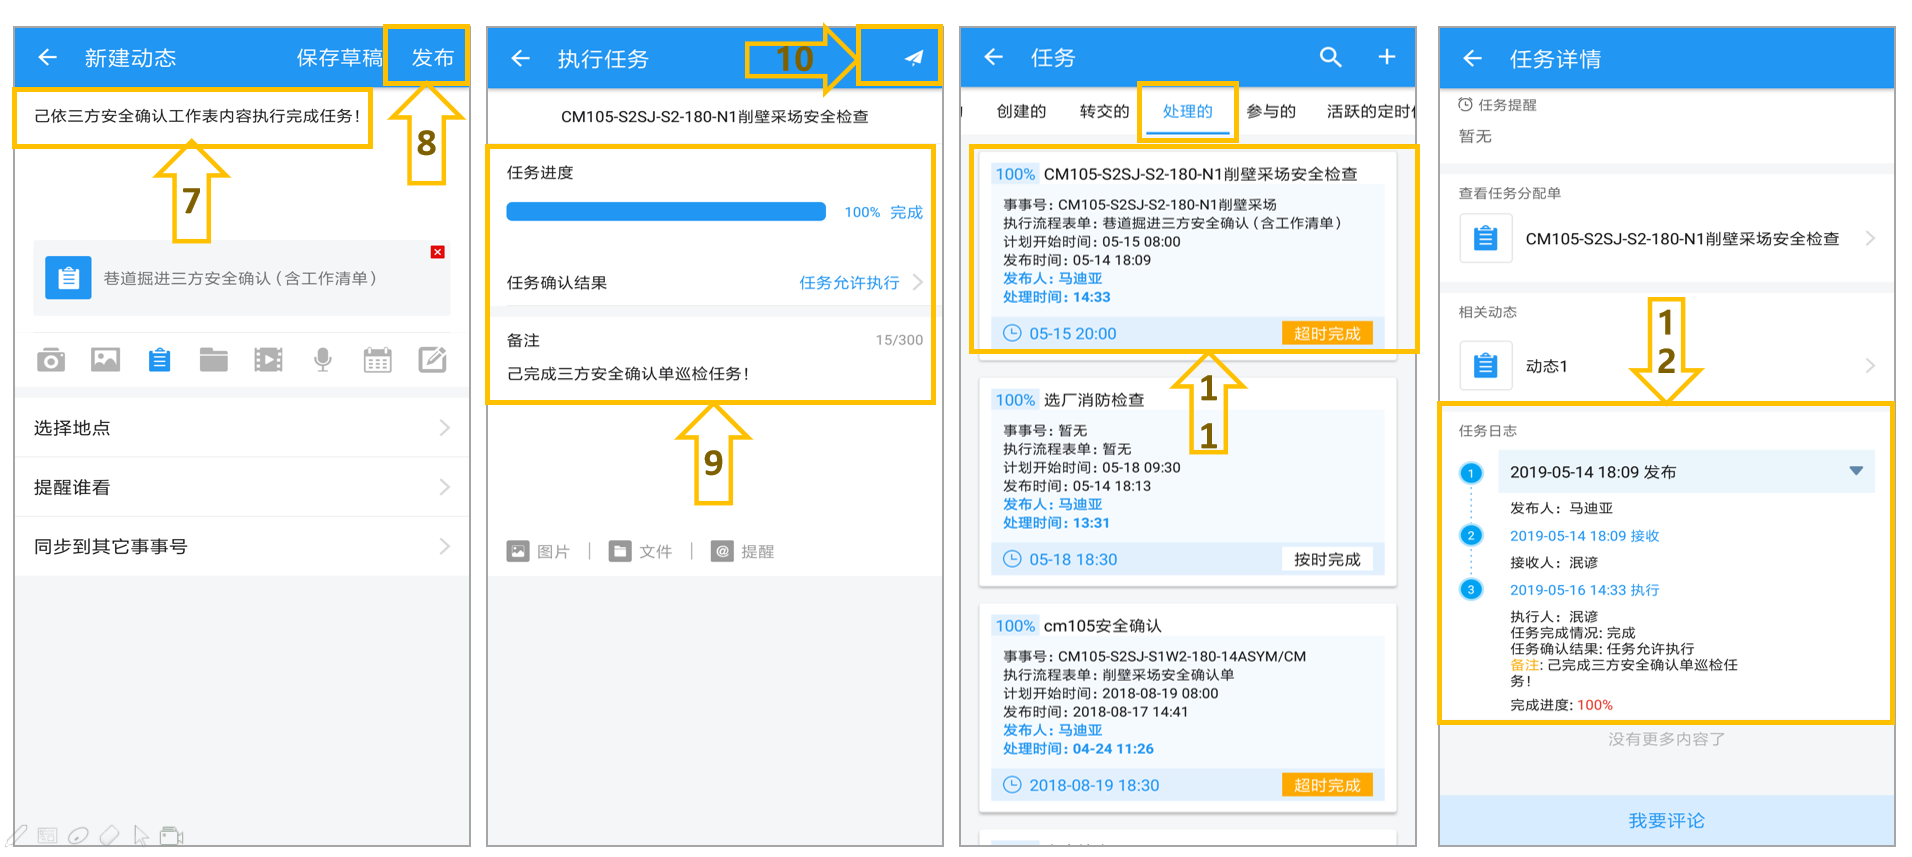Image resolution: width=1912 pixels, height=857 pixels.
Task: Tap the clock icon next to 任务提醒
Action: pyautogui.click(x=1465, y=104)
